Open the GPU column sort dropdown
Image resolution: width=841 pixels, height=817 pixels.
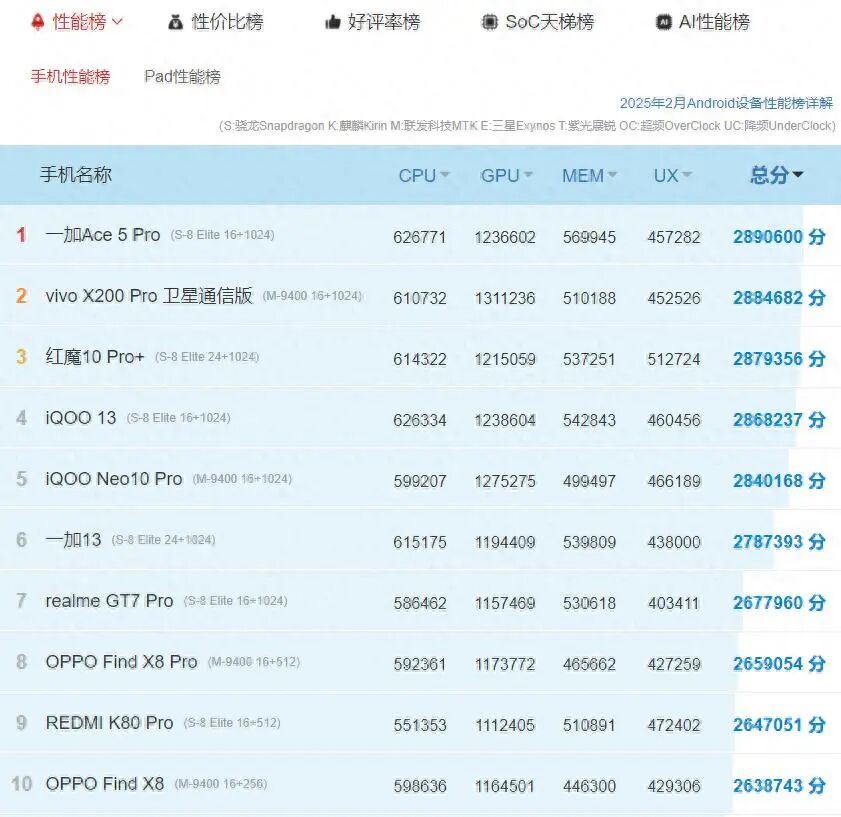click(x=528, y=175)
